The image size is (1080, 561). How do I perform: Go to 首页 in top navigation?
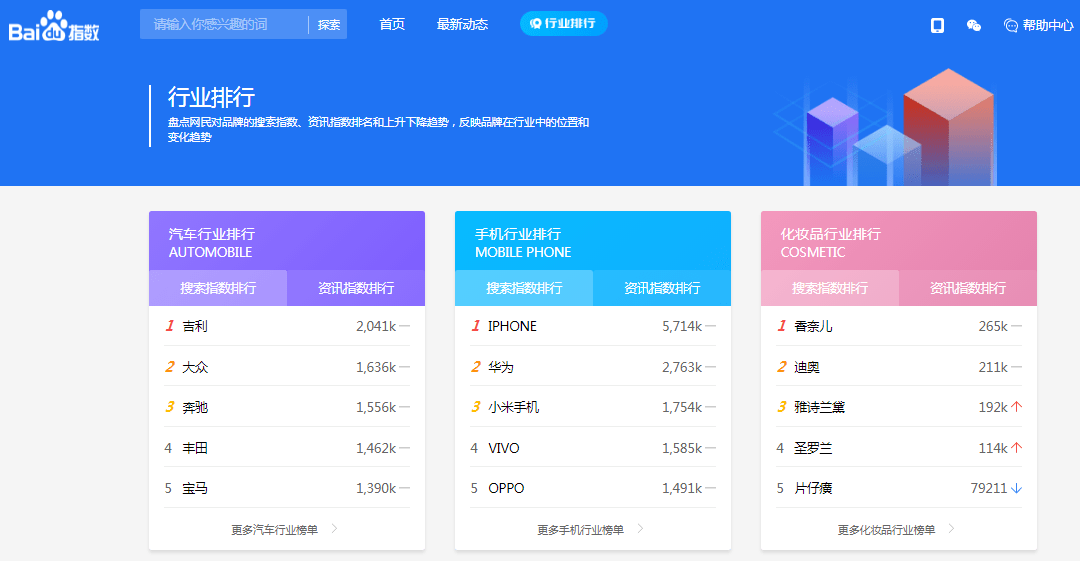pos(392,24)
